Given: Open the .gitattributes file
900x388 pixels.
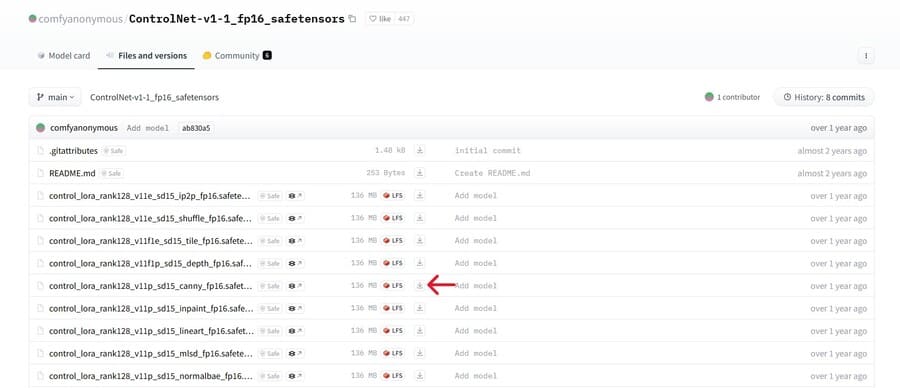Looking at the screenshot, I should 73,150.
